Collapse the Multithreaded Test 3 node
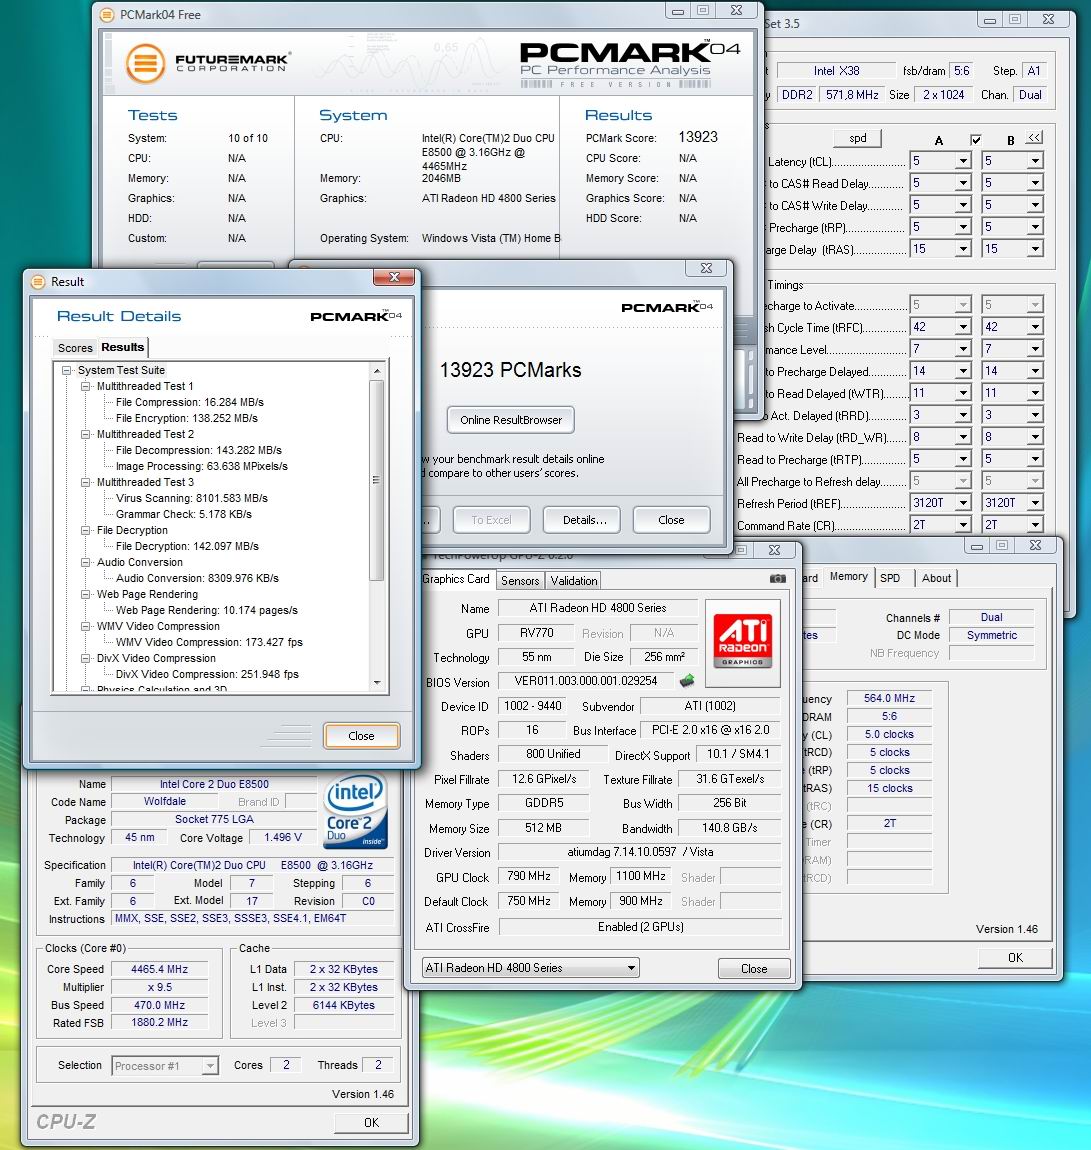The height and width of the screenshot is (1150, 1091). [x=86, y=483]
